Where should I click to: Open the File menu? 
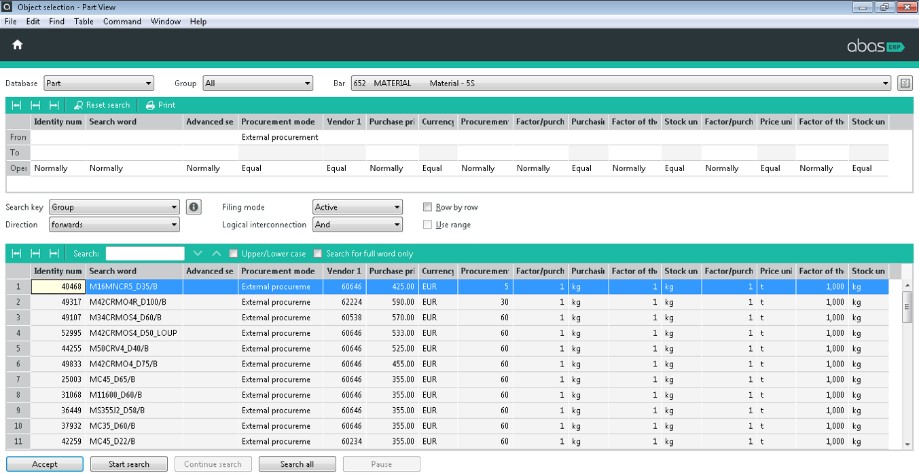(x=10, y=21)
